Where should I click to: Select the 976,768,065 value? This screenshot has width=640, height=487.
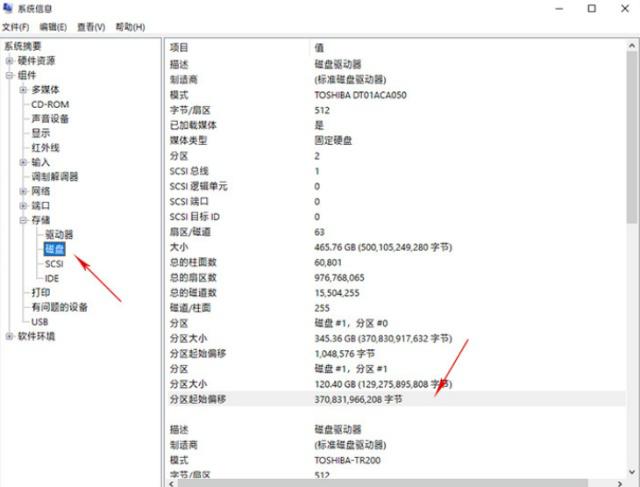[339, 278]
